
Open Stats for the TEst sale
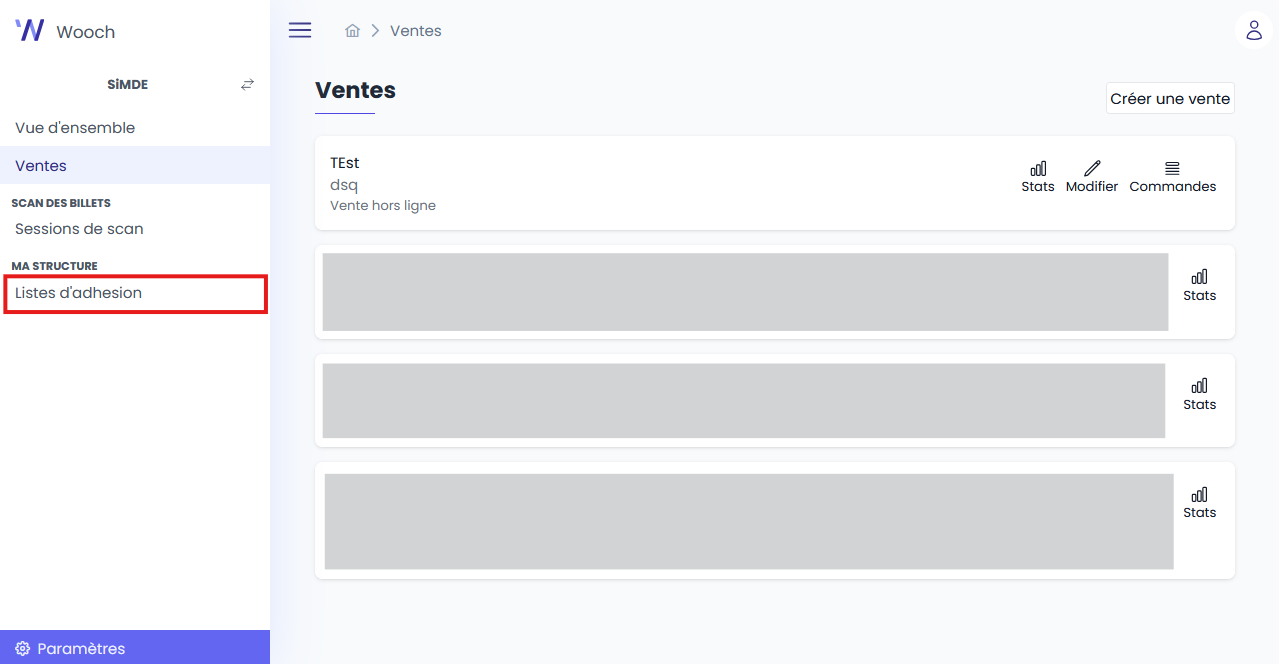(x=1038, y=177)
